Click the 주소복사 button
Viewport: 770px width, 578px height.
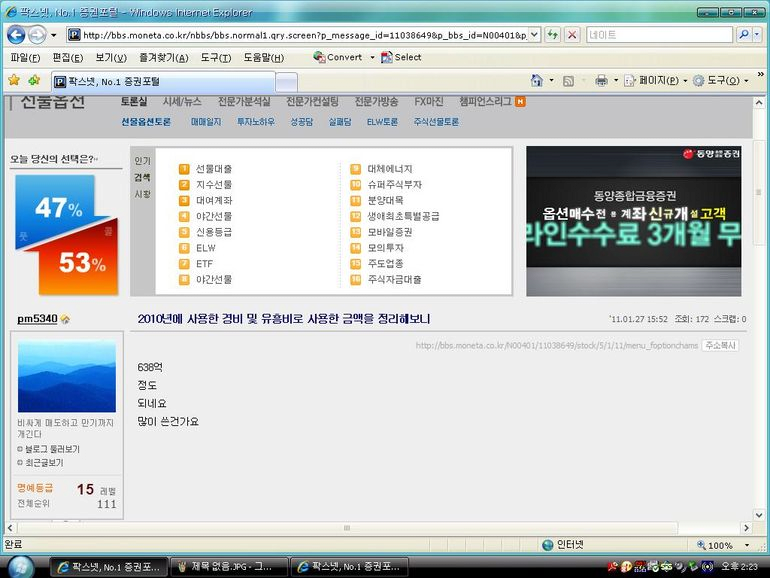click(x=720, y=345)
